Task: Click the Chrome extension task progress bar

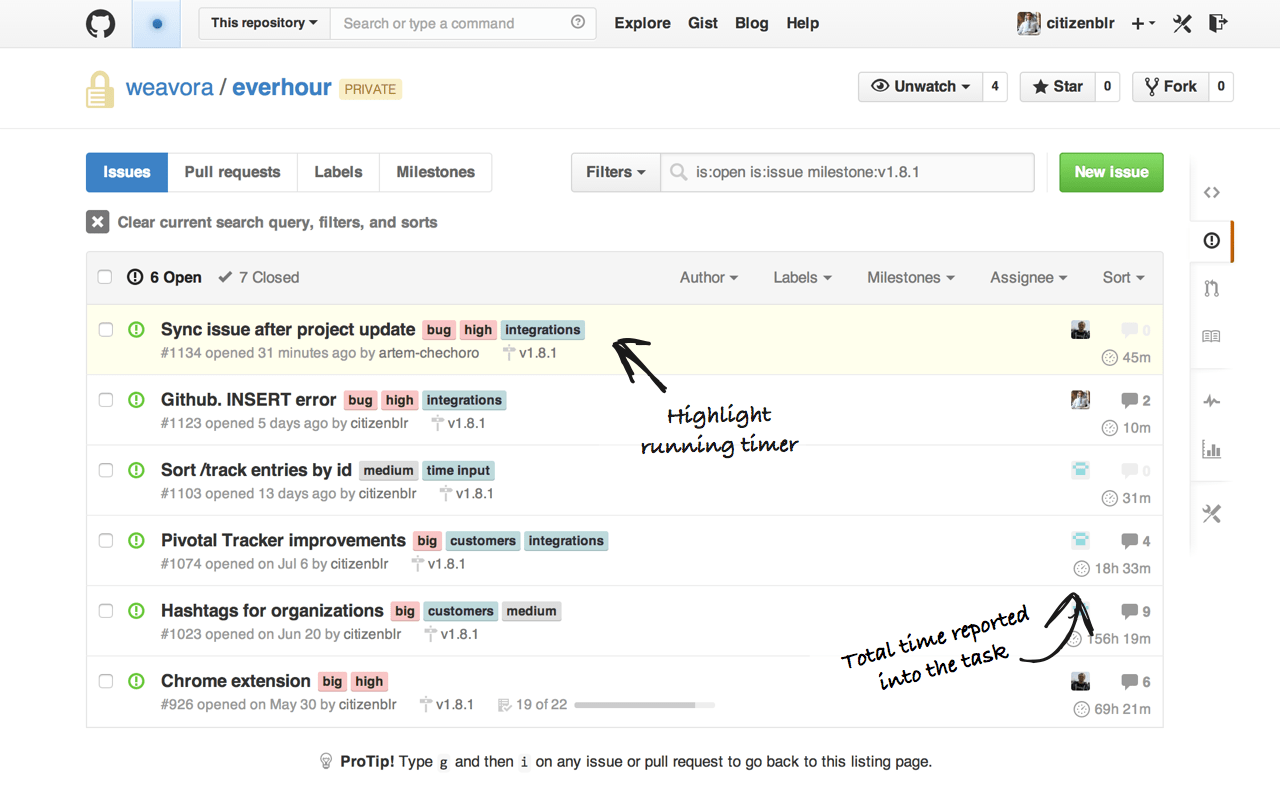Action: coord(644,705)
